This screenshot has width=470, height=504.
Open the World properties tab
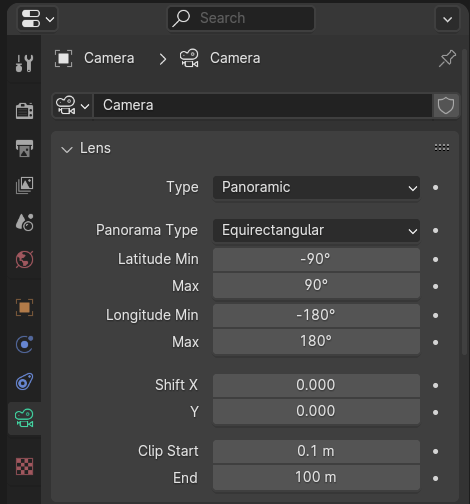point(24,259)
